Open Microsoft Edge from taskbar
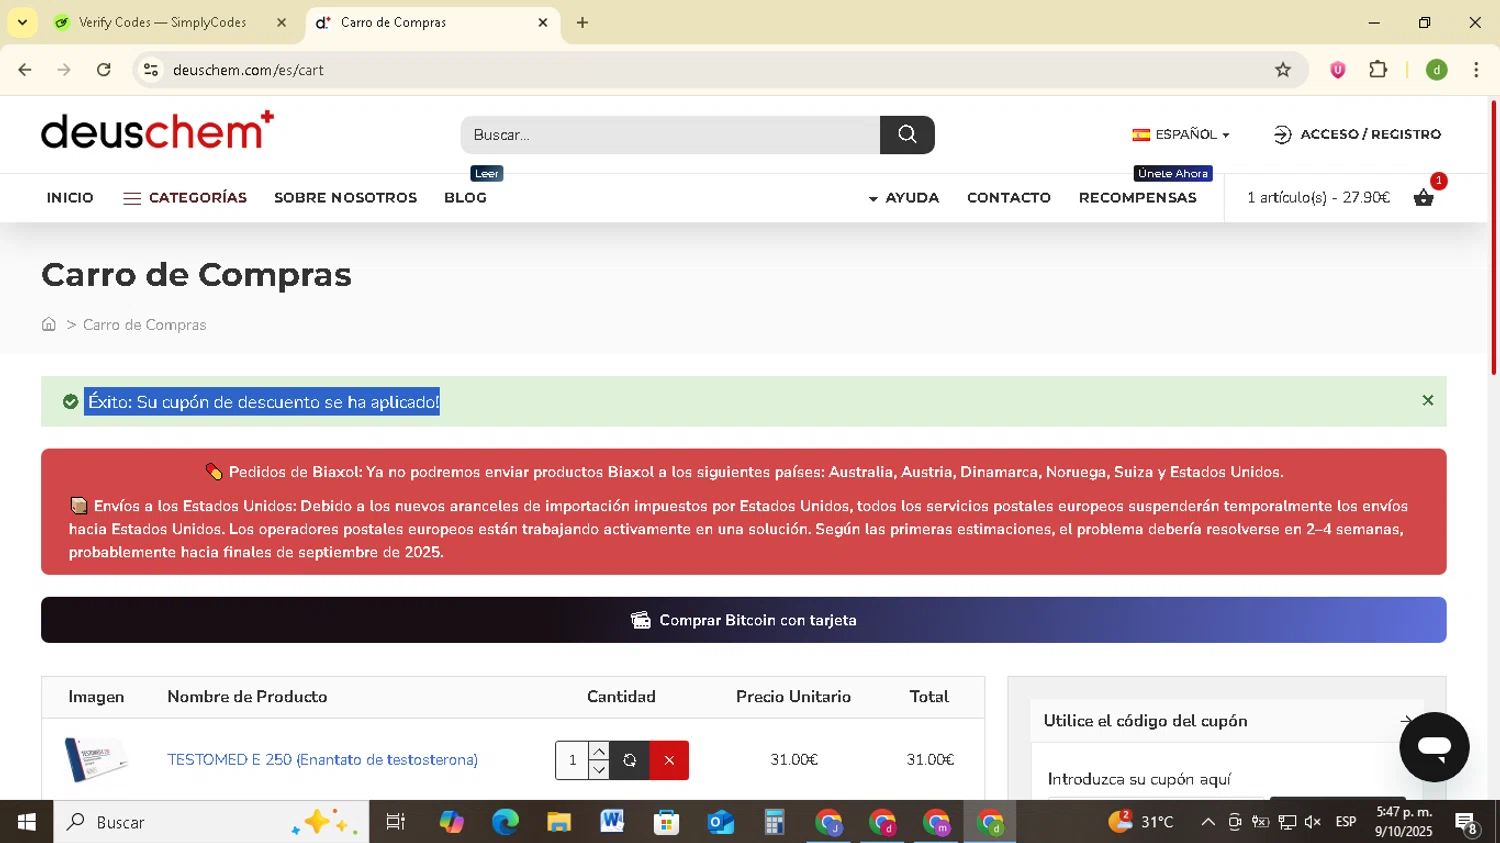This screenshot has width=1500, height=843. [x=505, y=822]
